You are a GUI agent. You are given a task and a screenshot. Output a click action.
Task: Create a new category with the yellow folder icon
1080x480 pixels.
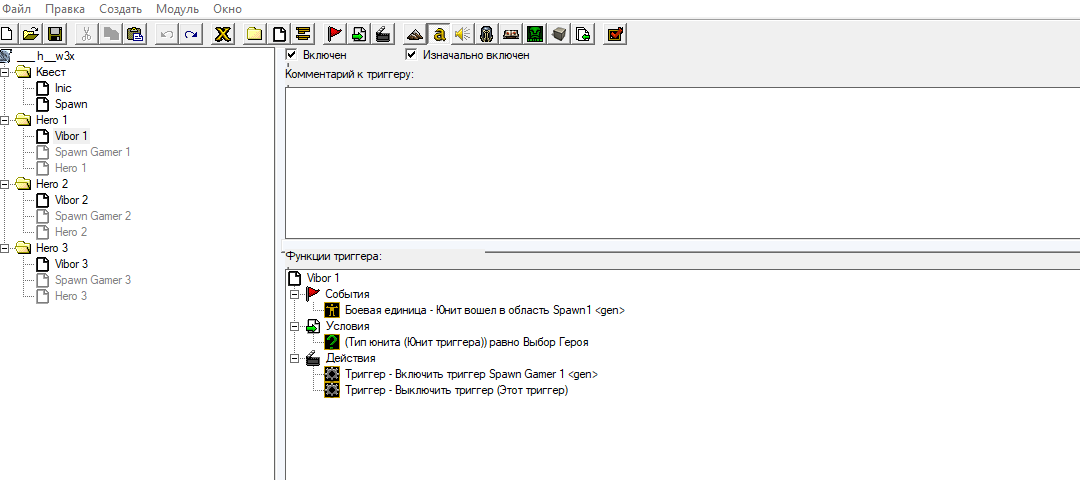click(x=254, y=33)
